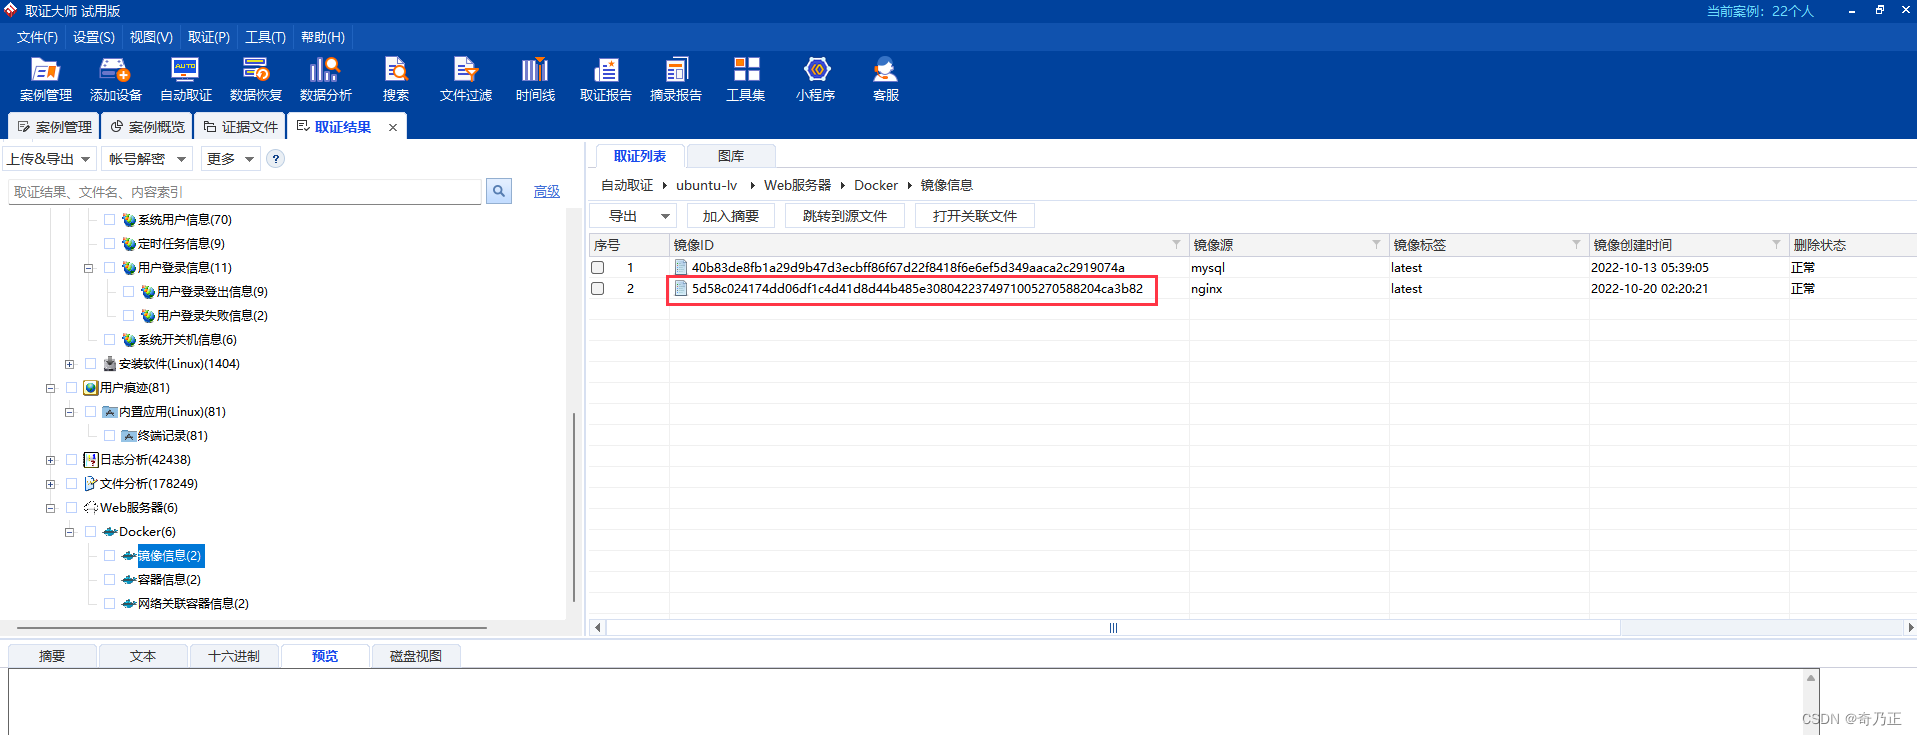This screenshot has height=735, width=1917.
Task: Open the 上传&导出 dropdown
Action: 49,159
